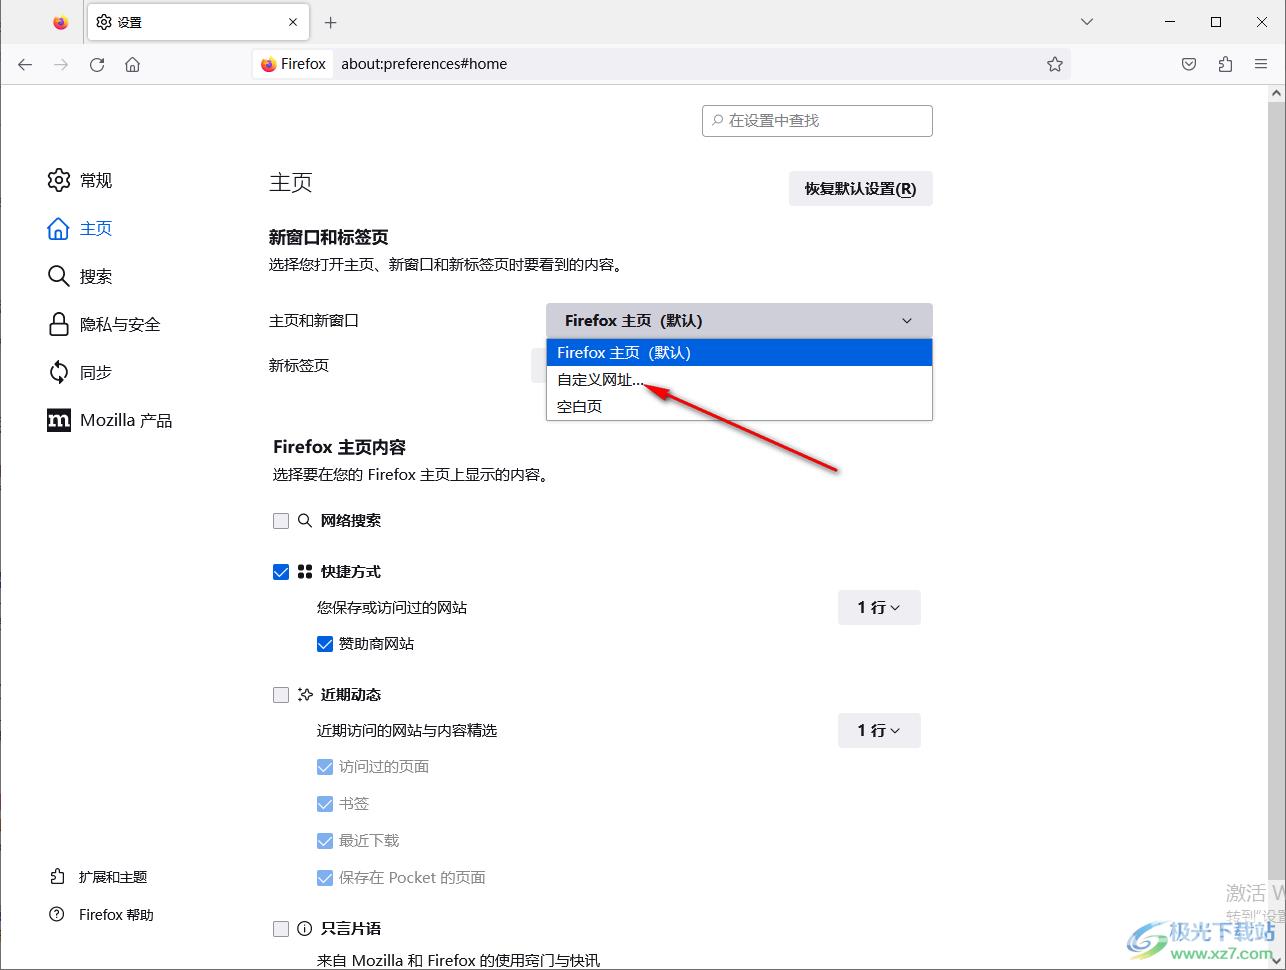Open the extensions puzzle icon
1286x970 pixels.
pos(1225,64)
